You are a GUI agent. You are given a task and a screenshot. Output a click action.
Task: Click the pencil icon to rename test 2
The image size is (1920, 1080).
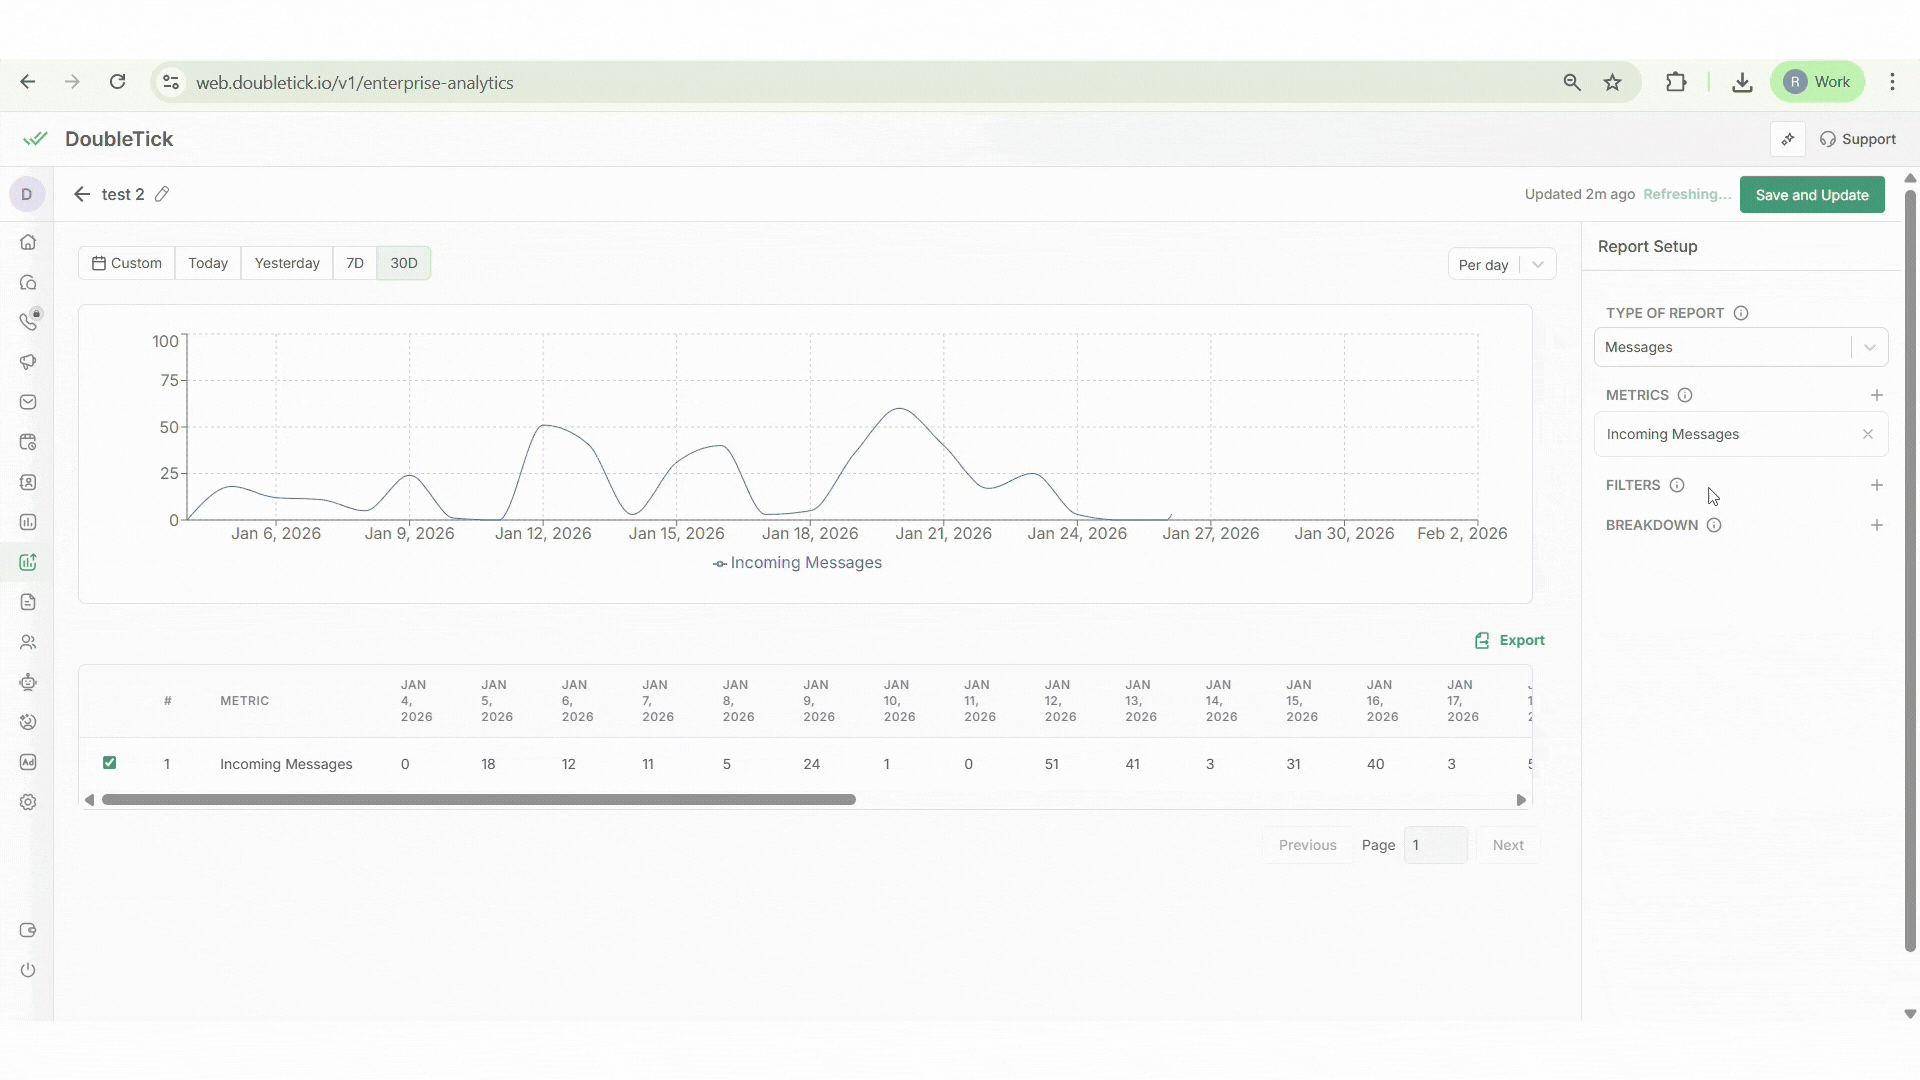(x=162, y=194)
